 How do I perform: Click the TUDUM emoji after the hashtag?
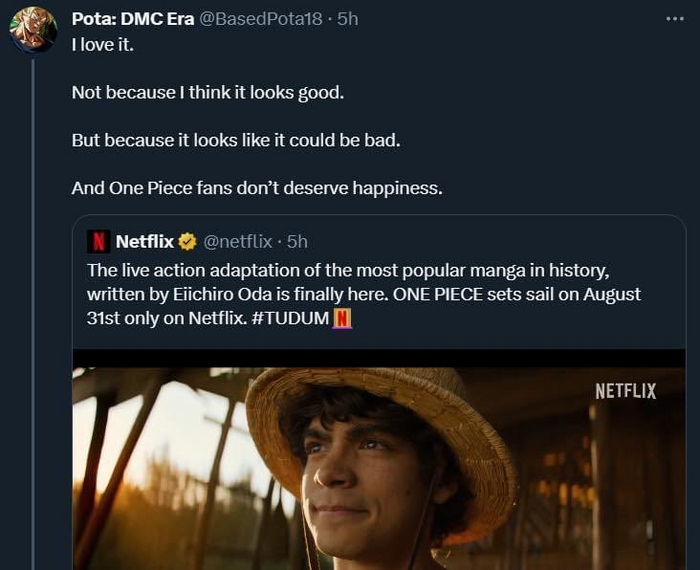pyautogui.click(x=343, y=319)
